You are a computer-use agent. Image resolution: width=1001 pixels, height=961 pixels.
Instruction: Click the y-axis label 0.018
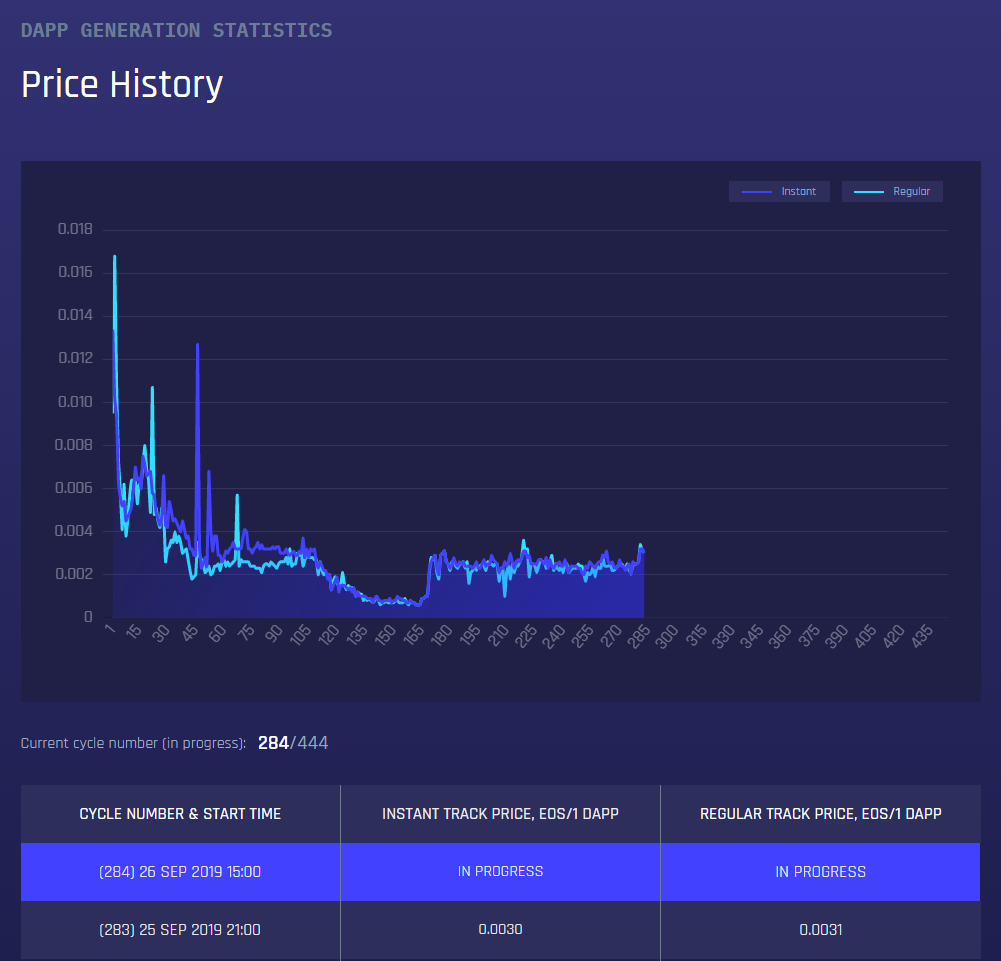[x=75, y=229]
